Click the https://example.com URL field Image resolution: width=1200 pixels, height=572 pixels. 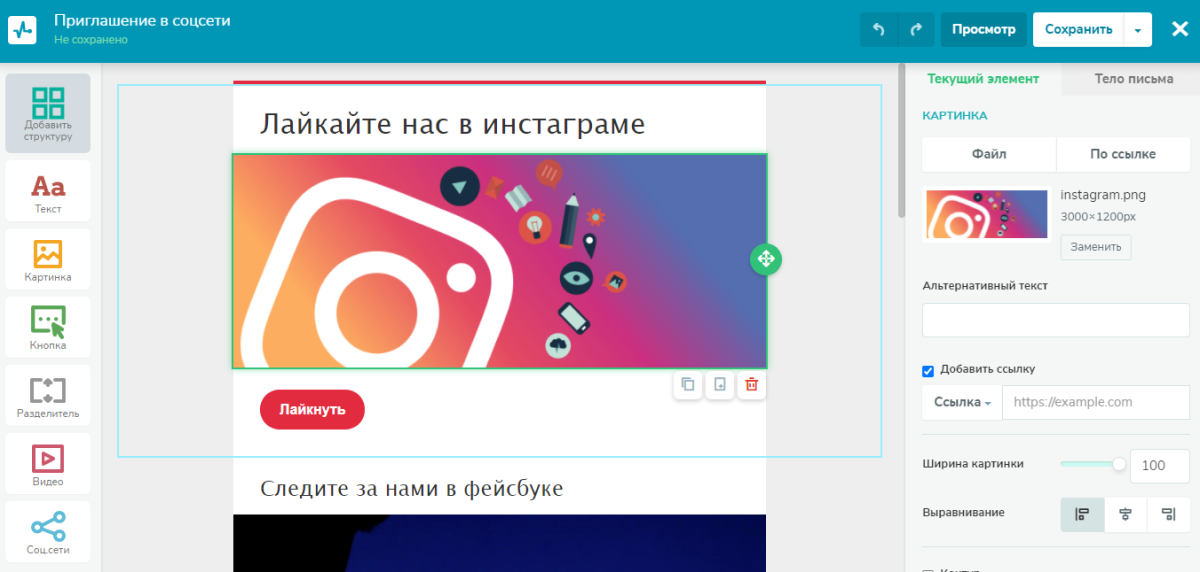1096,402
